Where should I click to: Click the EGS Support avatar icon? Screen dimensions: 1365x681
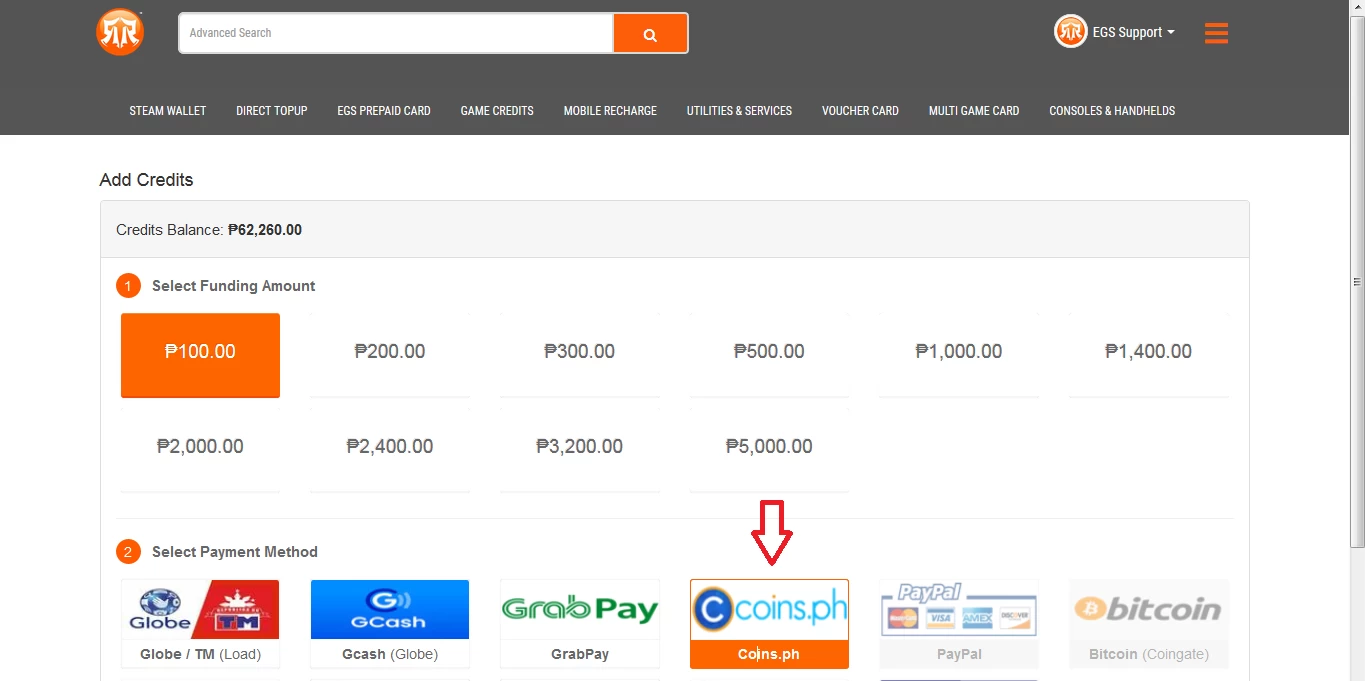pyautogui.click(x=1070, y=32)
